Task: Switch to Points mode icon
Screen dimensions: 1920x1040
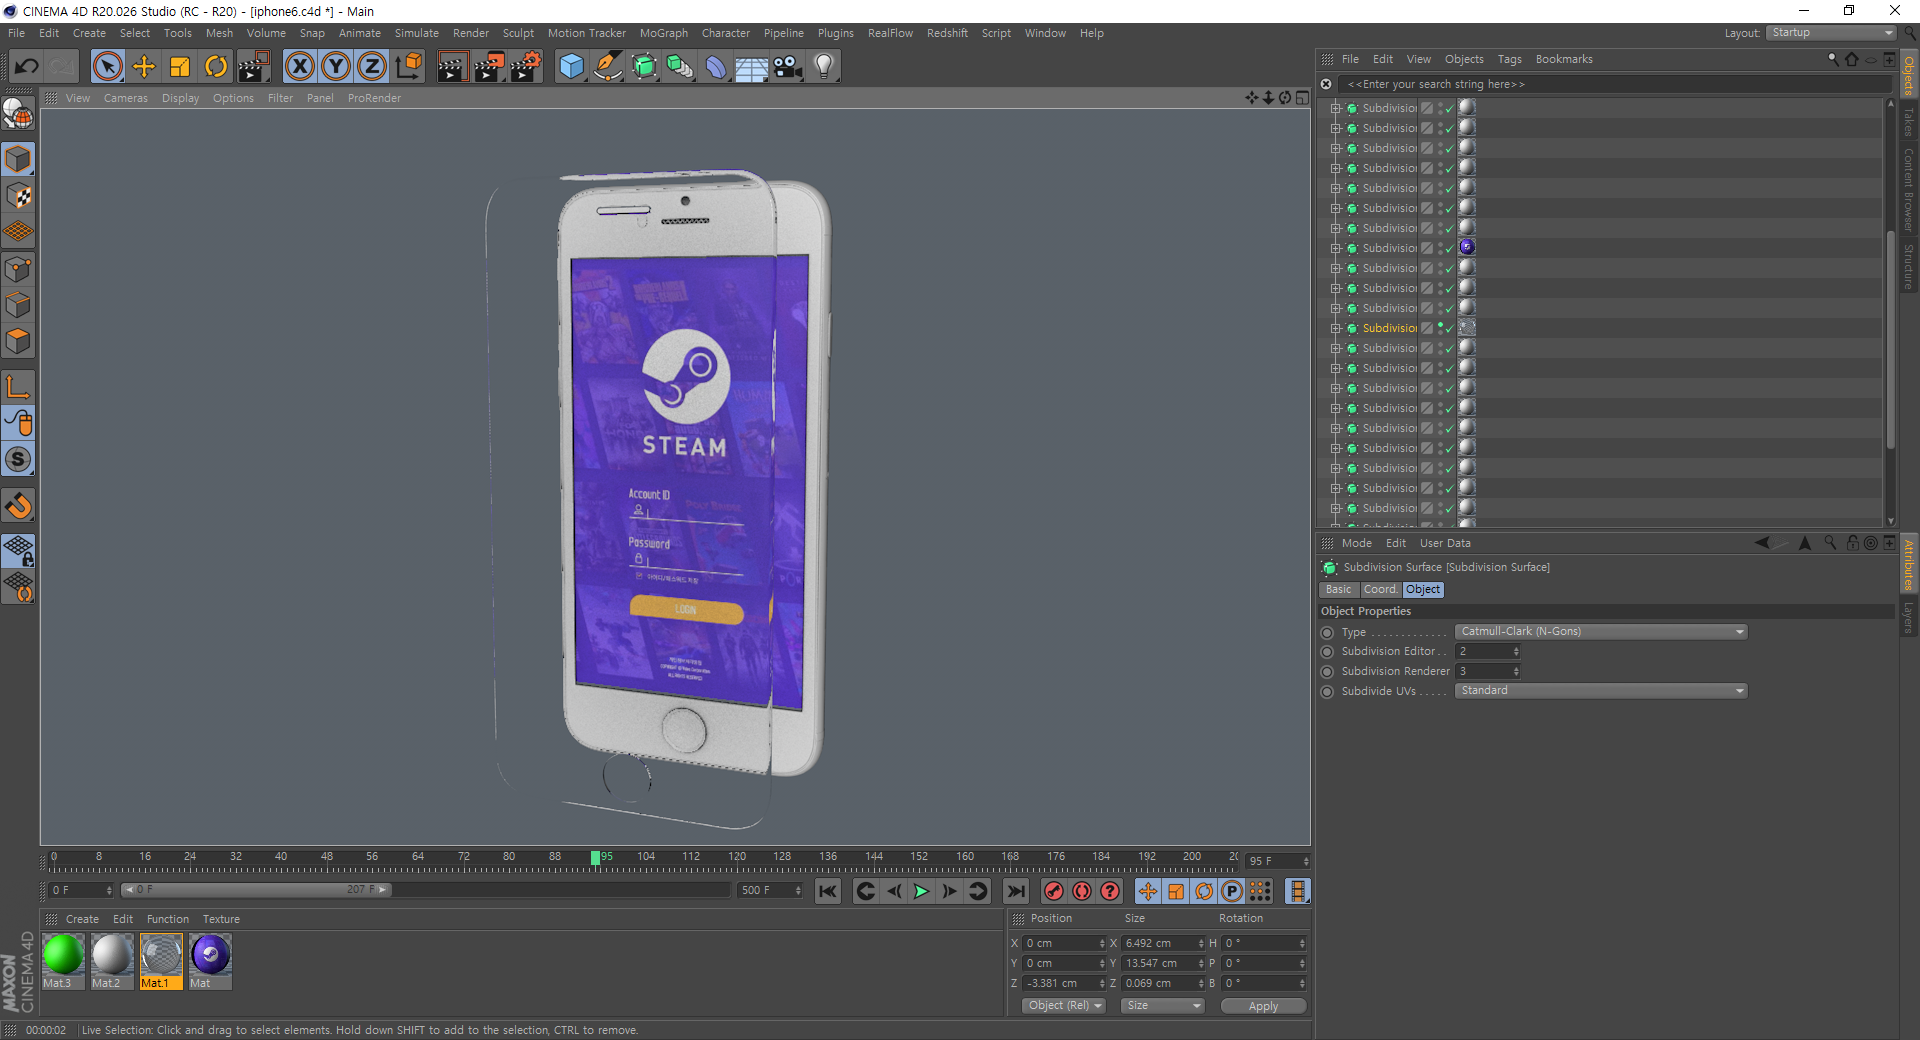Action: [x=18, y=269]
